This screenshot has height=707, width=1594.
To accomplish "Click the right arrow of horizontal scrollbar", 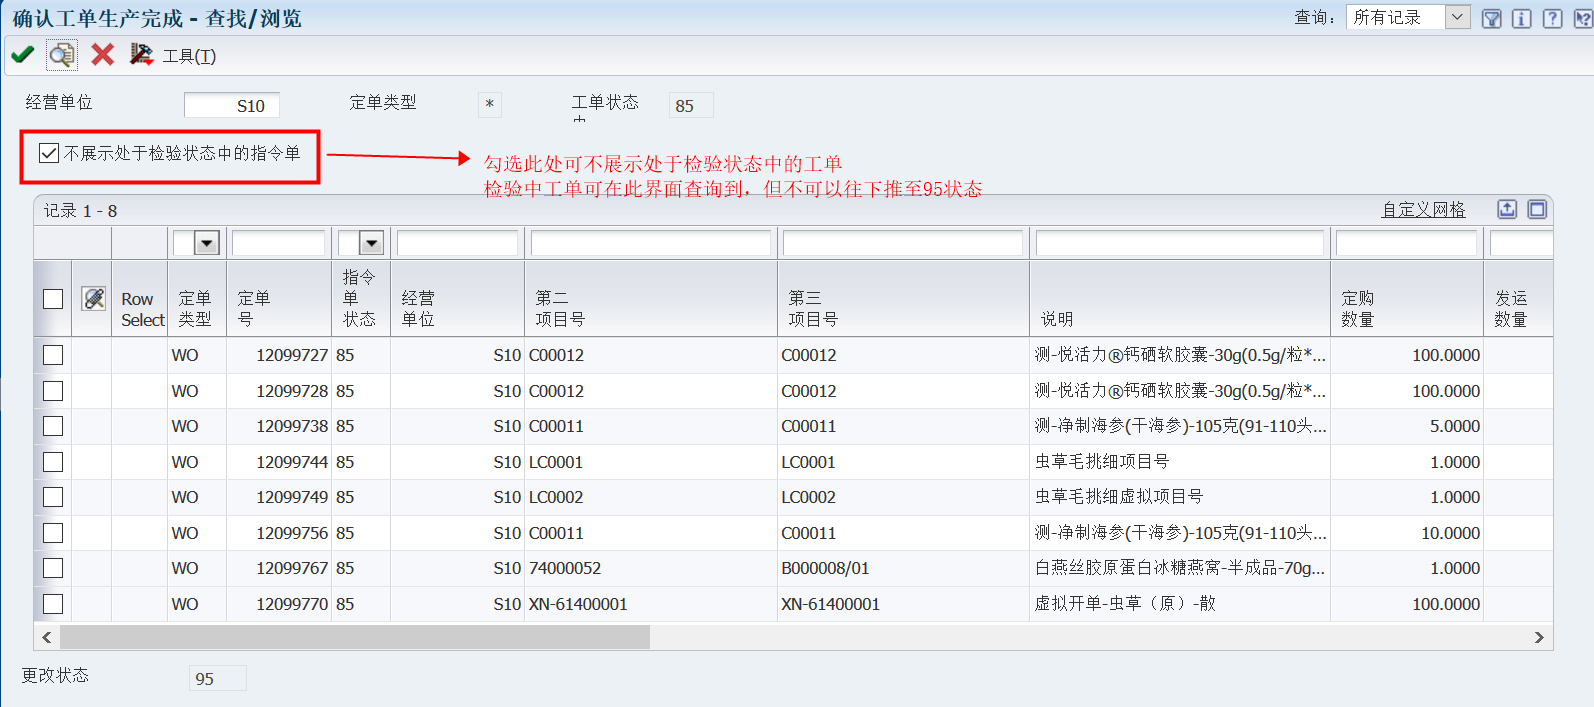I will pyautogui.click(x=1539, y=637).
